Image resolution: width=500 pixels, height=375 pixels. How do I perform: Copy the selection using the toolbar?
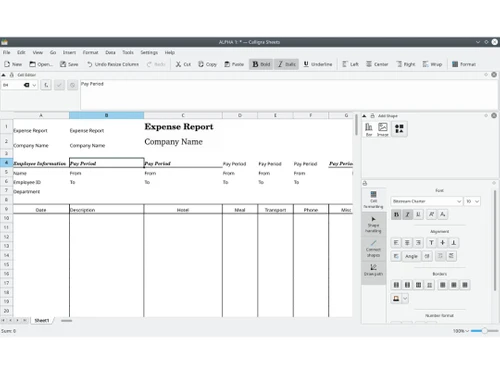pyautogui.click(x=207, y=64)
